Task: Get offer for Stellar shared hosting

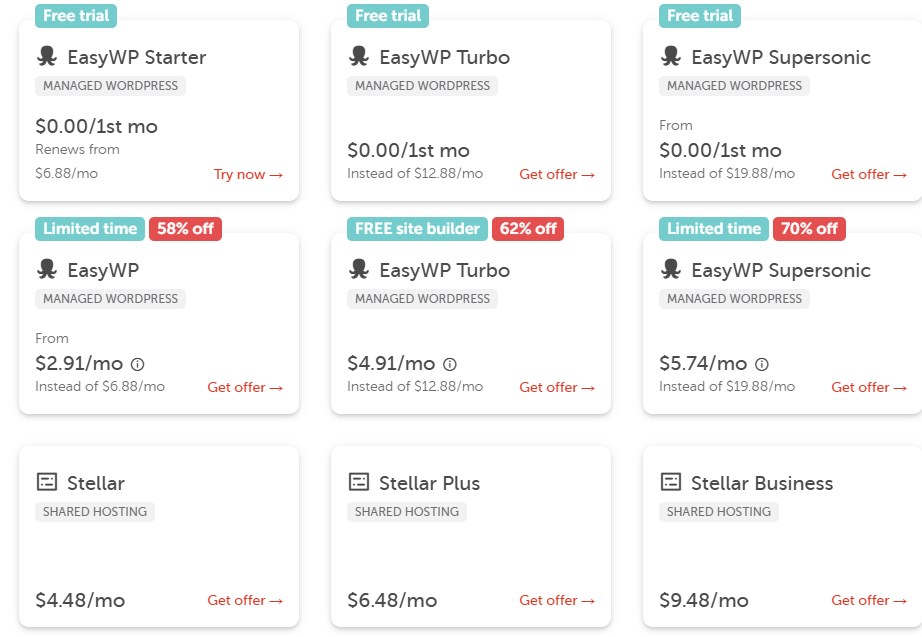Action: [x=245, y=600]
